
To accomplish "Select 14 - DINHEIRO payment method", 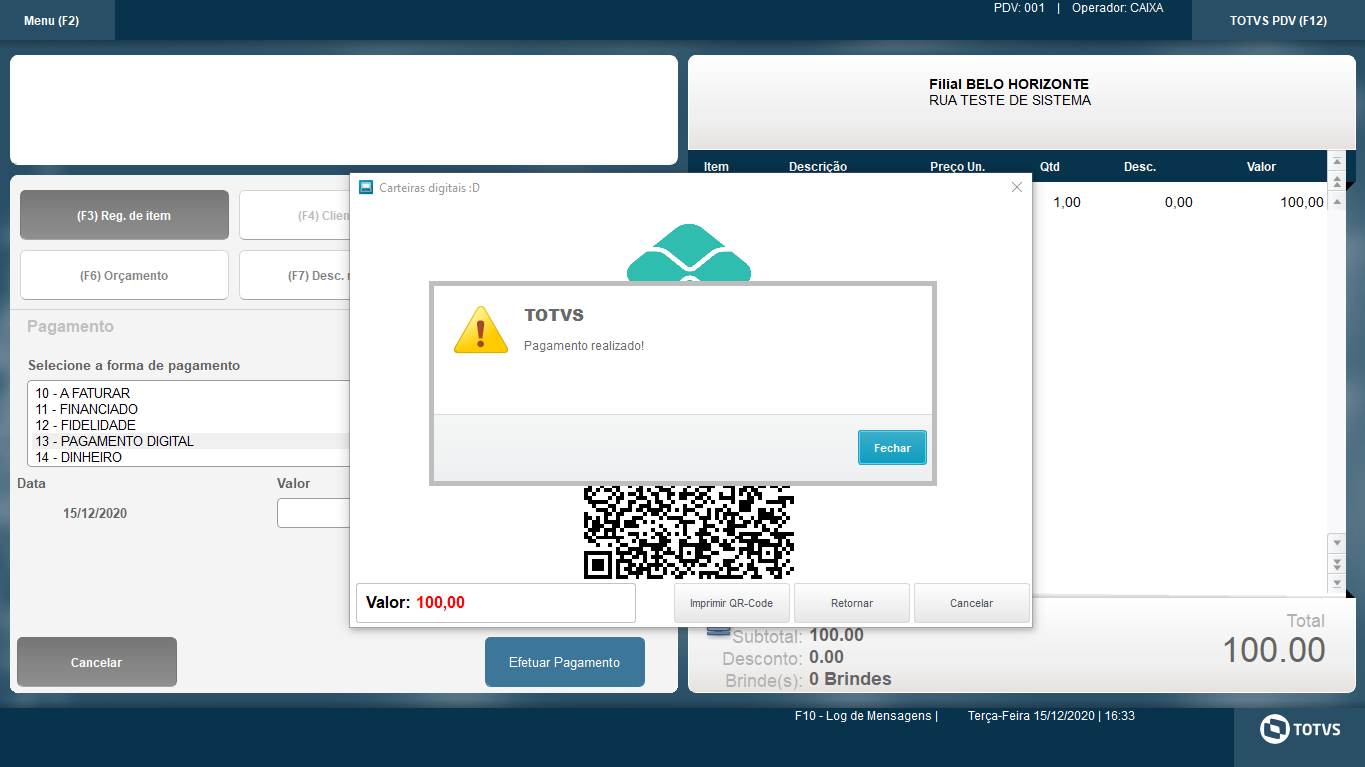I will (x=189, y=457).
